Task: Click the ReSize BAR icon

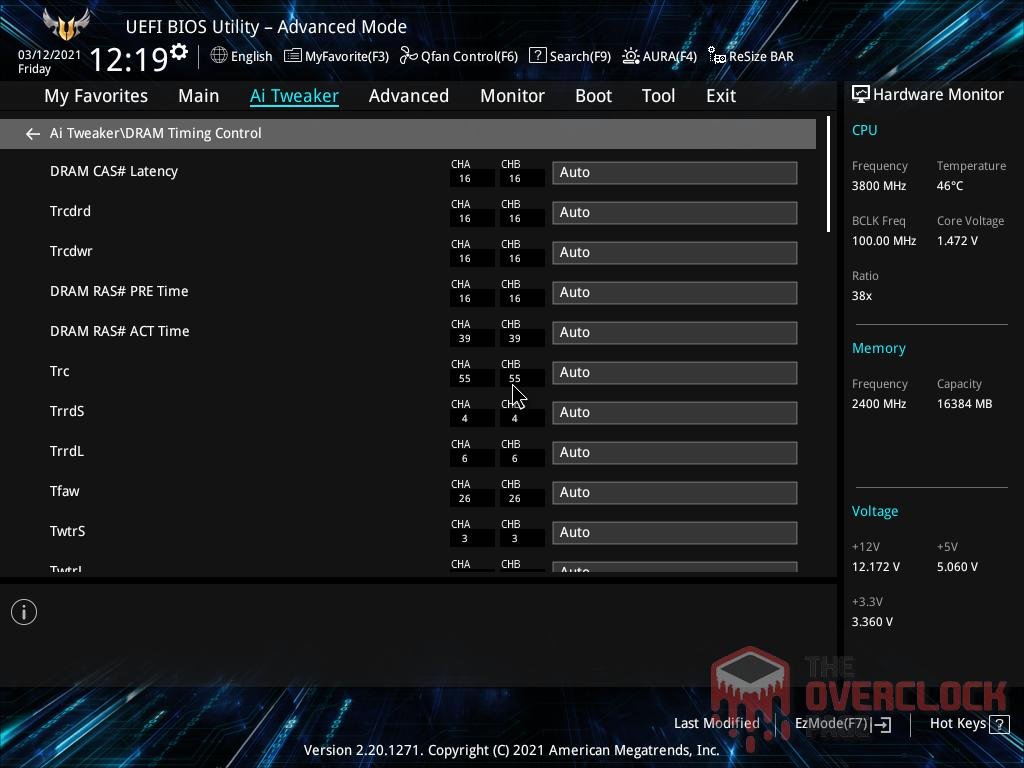Action: point(749,56)
